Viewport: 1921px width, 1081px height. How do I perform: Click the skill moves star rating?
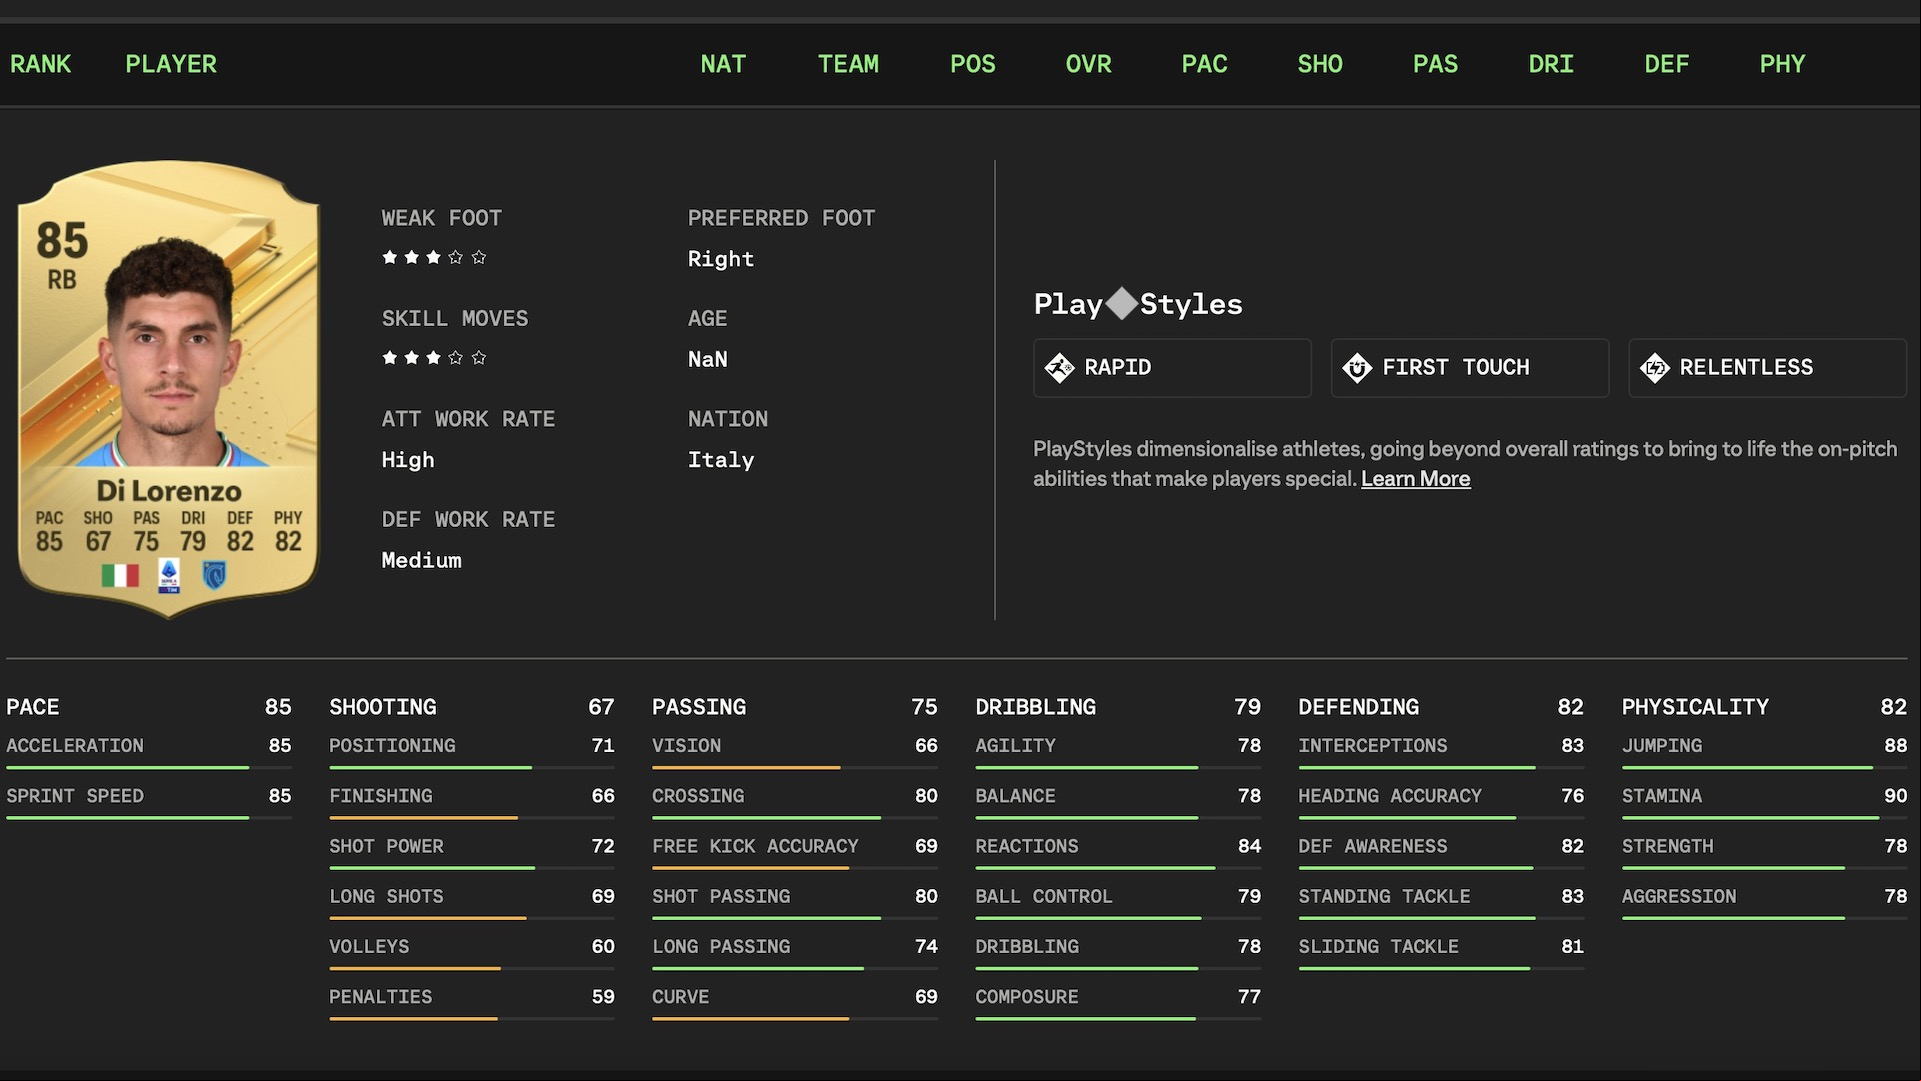point(434,357)
